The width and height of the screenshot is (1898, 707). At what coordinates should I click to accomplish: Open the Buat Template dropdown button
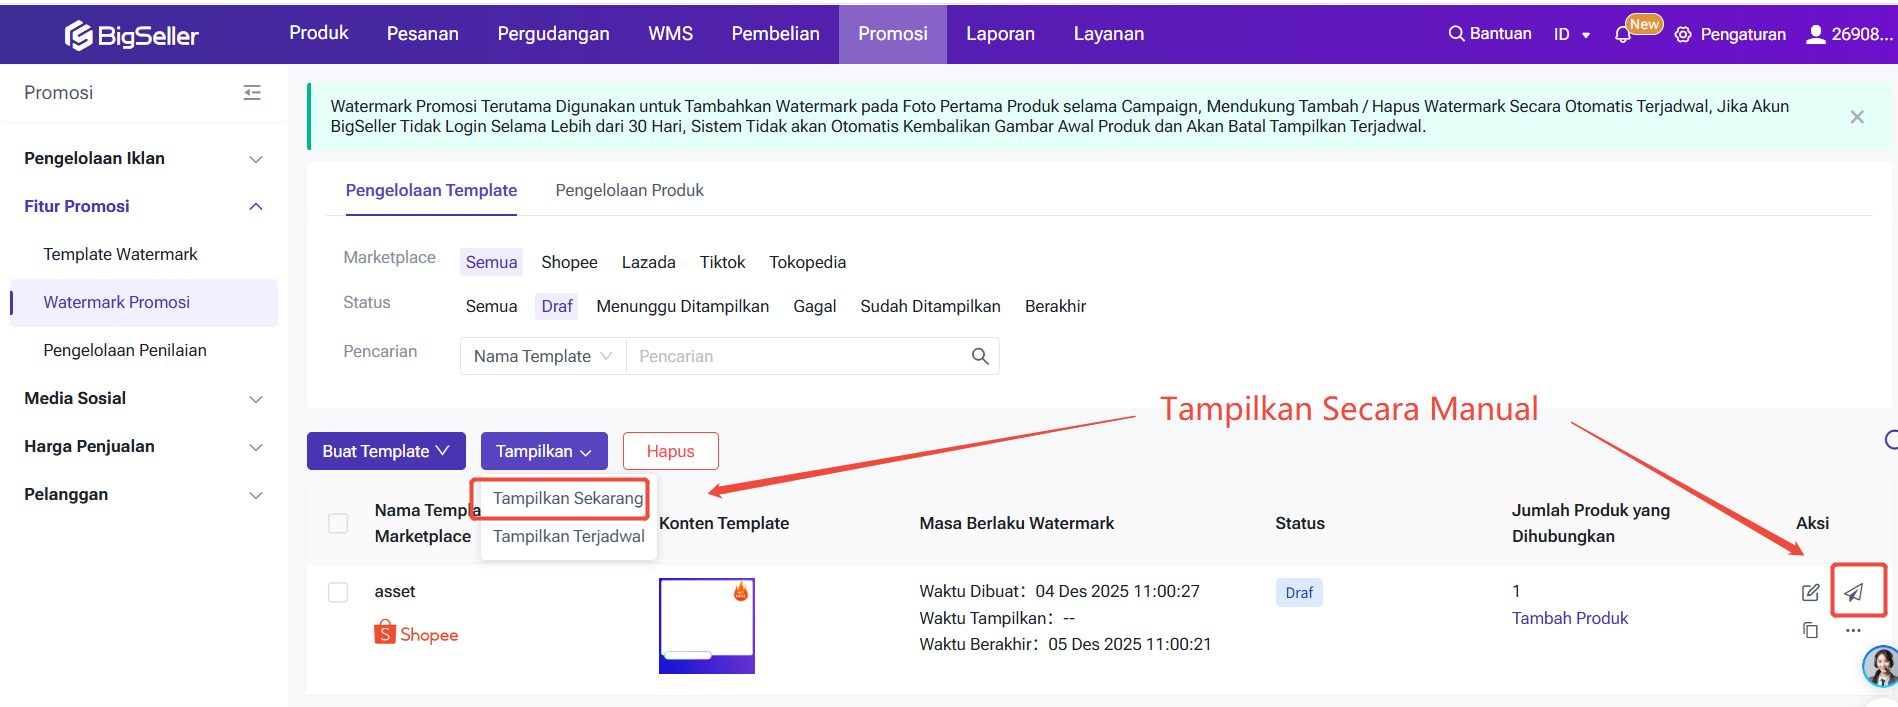[x=386, y=451]
